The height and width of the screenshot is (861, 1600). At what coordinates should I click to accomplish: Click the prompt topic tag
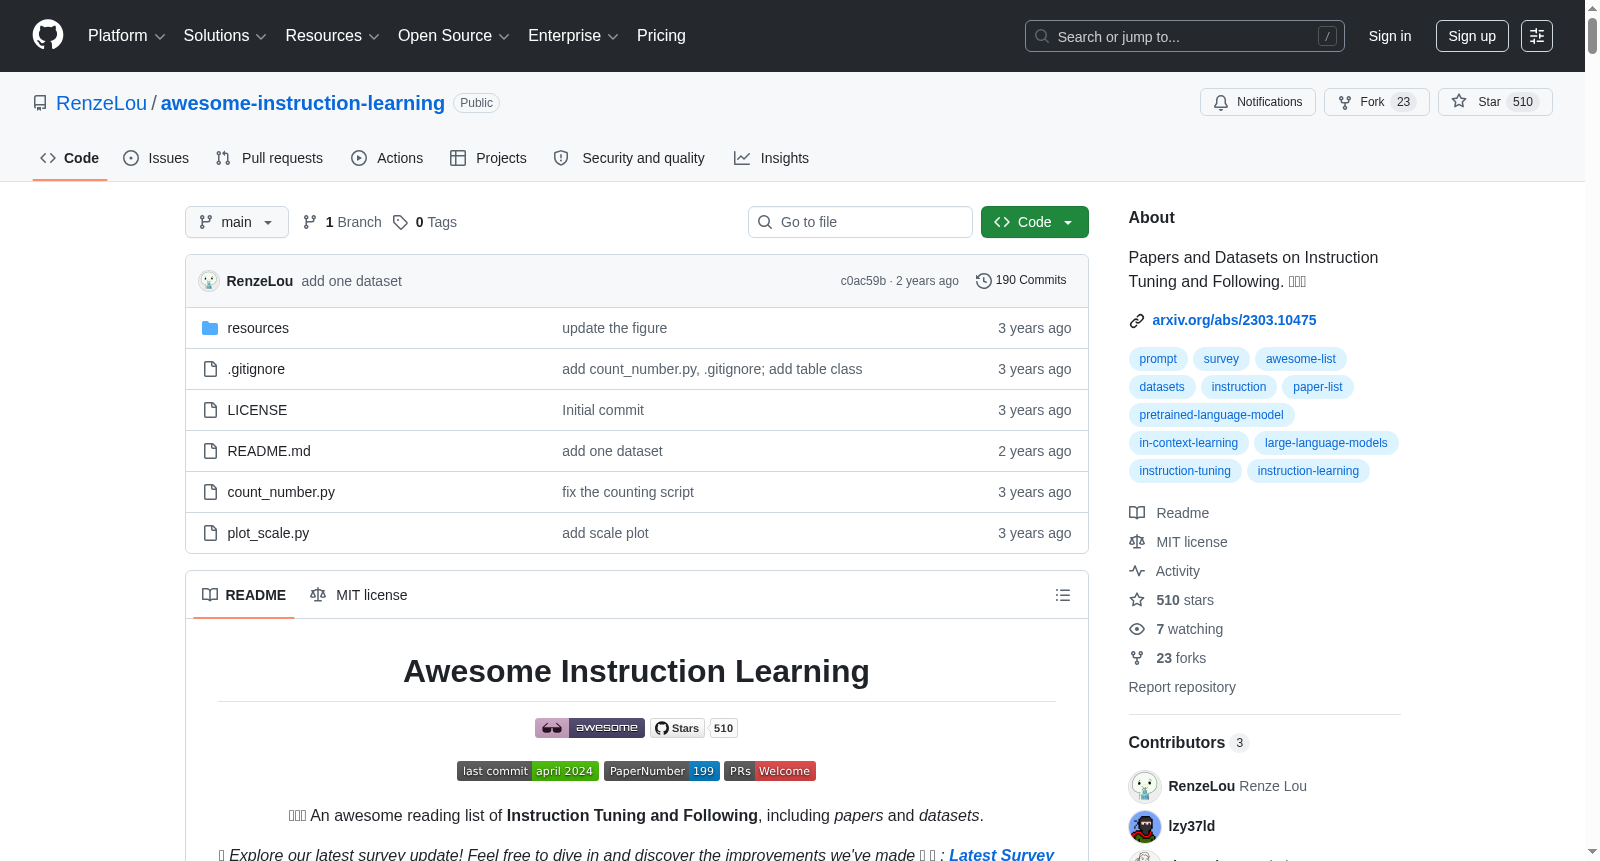[1158, 359]
